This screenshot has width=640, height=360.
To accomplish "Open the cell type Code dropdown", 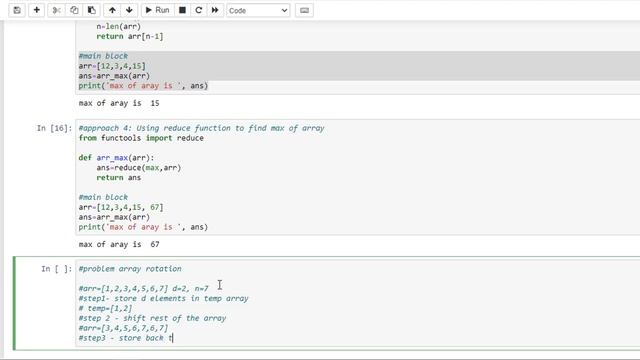I will (x=258, y=11).
